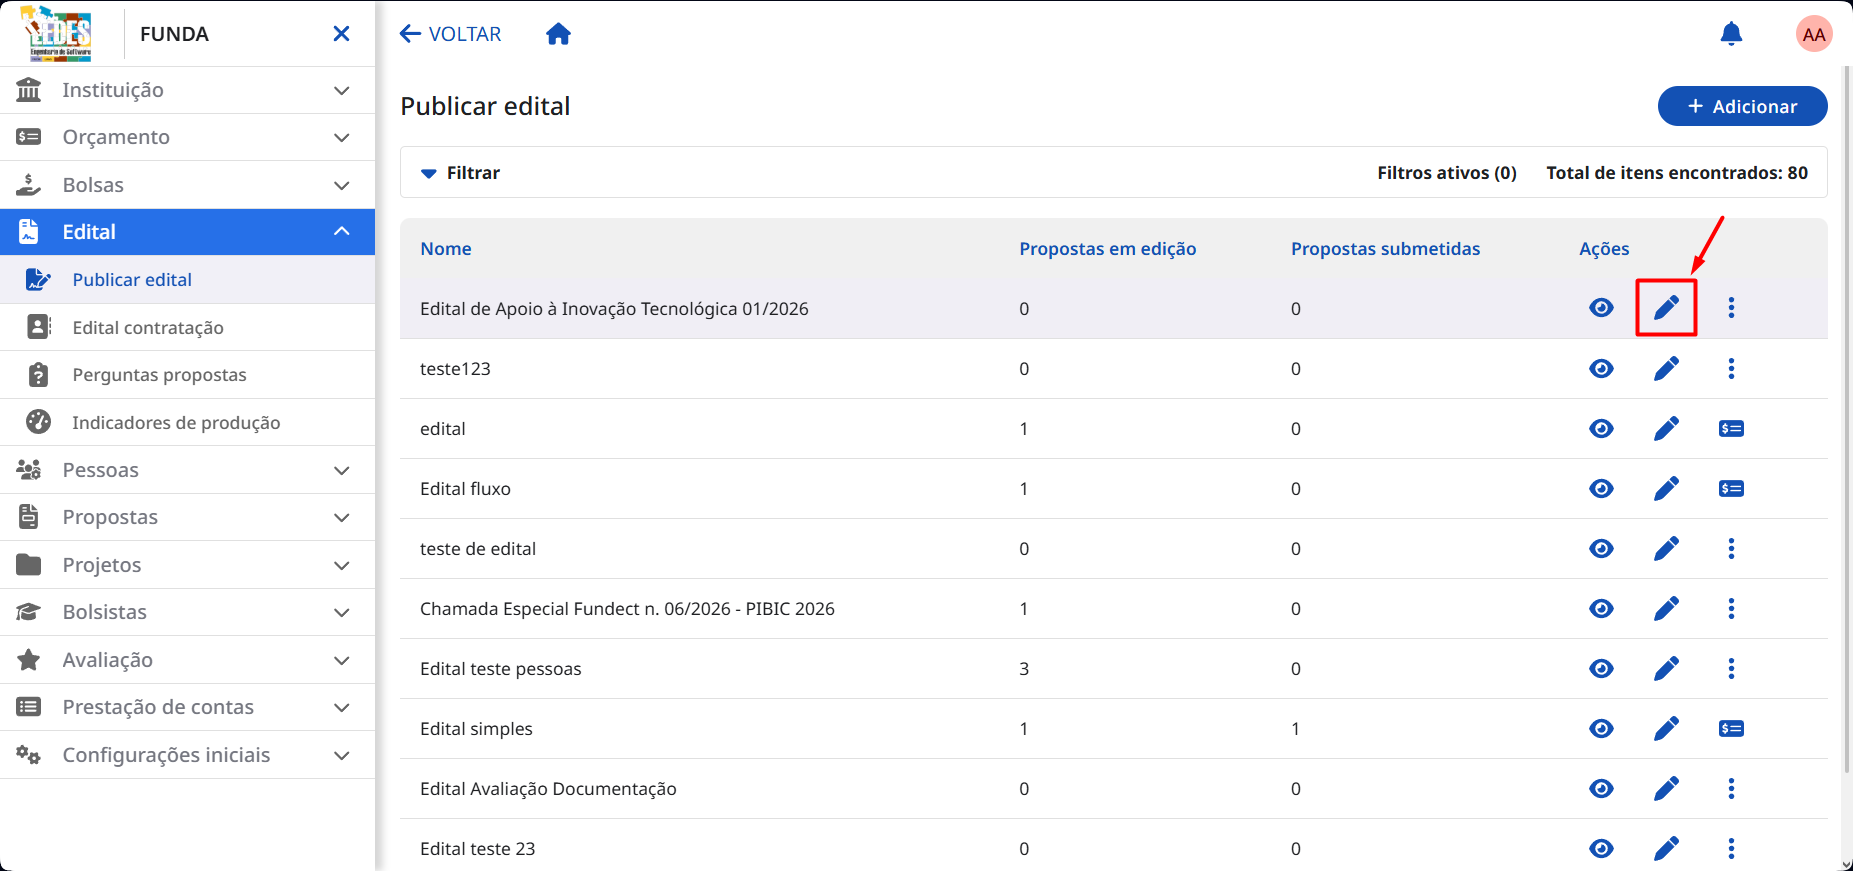This screenshot has width=1853, height=871.
Task: Click the Edital teste 23 name cell
Action: [x=477, y=849]
